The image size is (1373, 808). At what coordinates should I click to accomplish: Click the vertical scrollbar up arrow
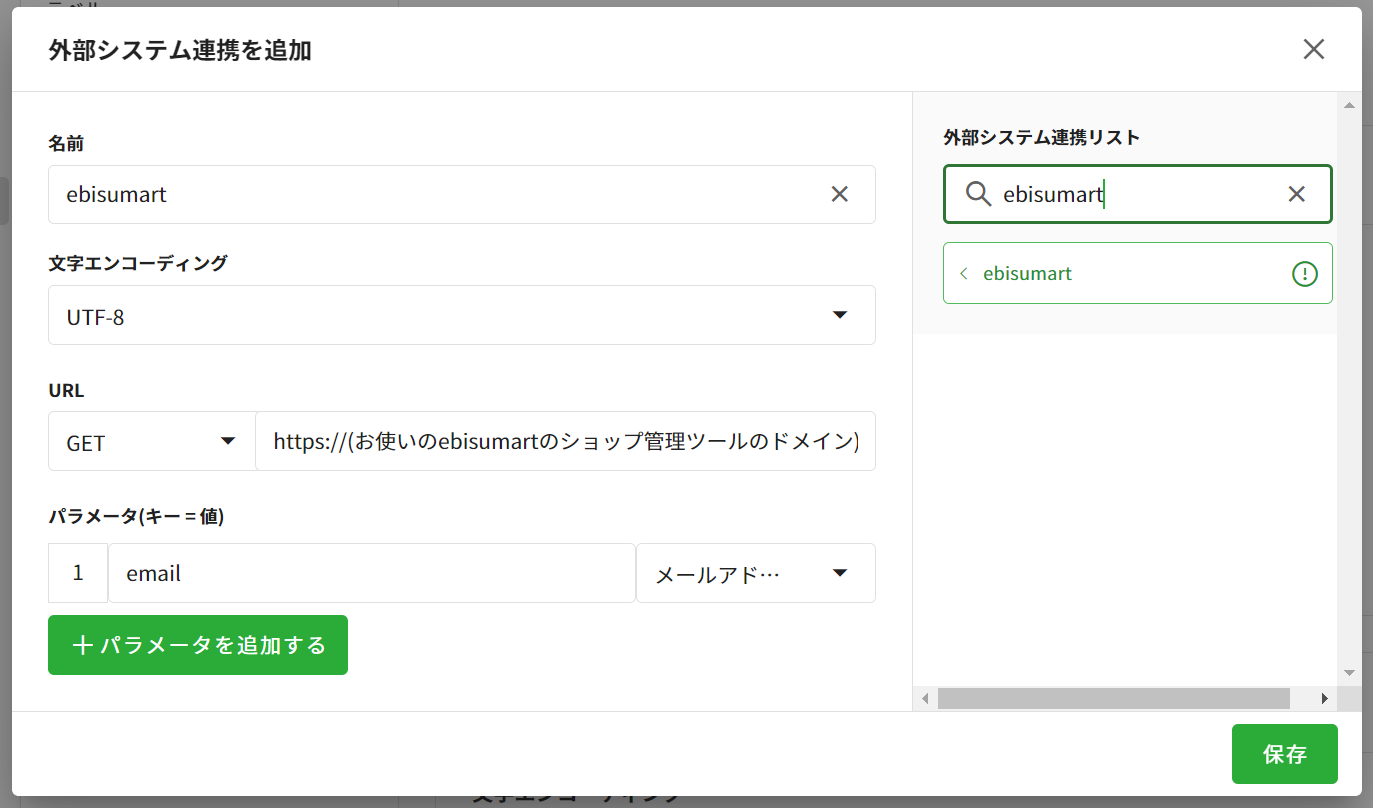click(1349, 106)
